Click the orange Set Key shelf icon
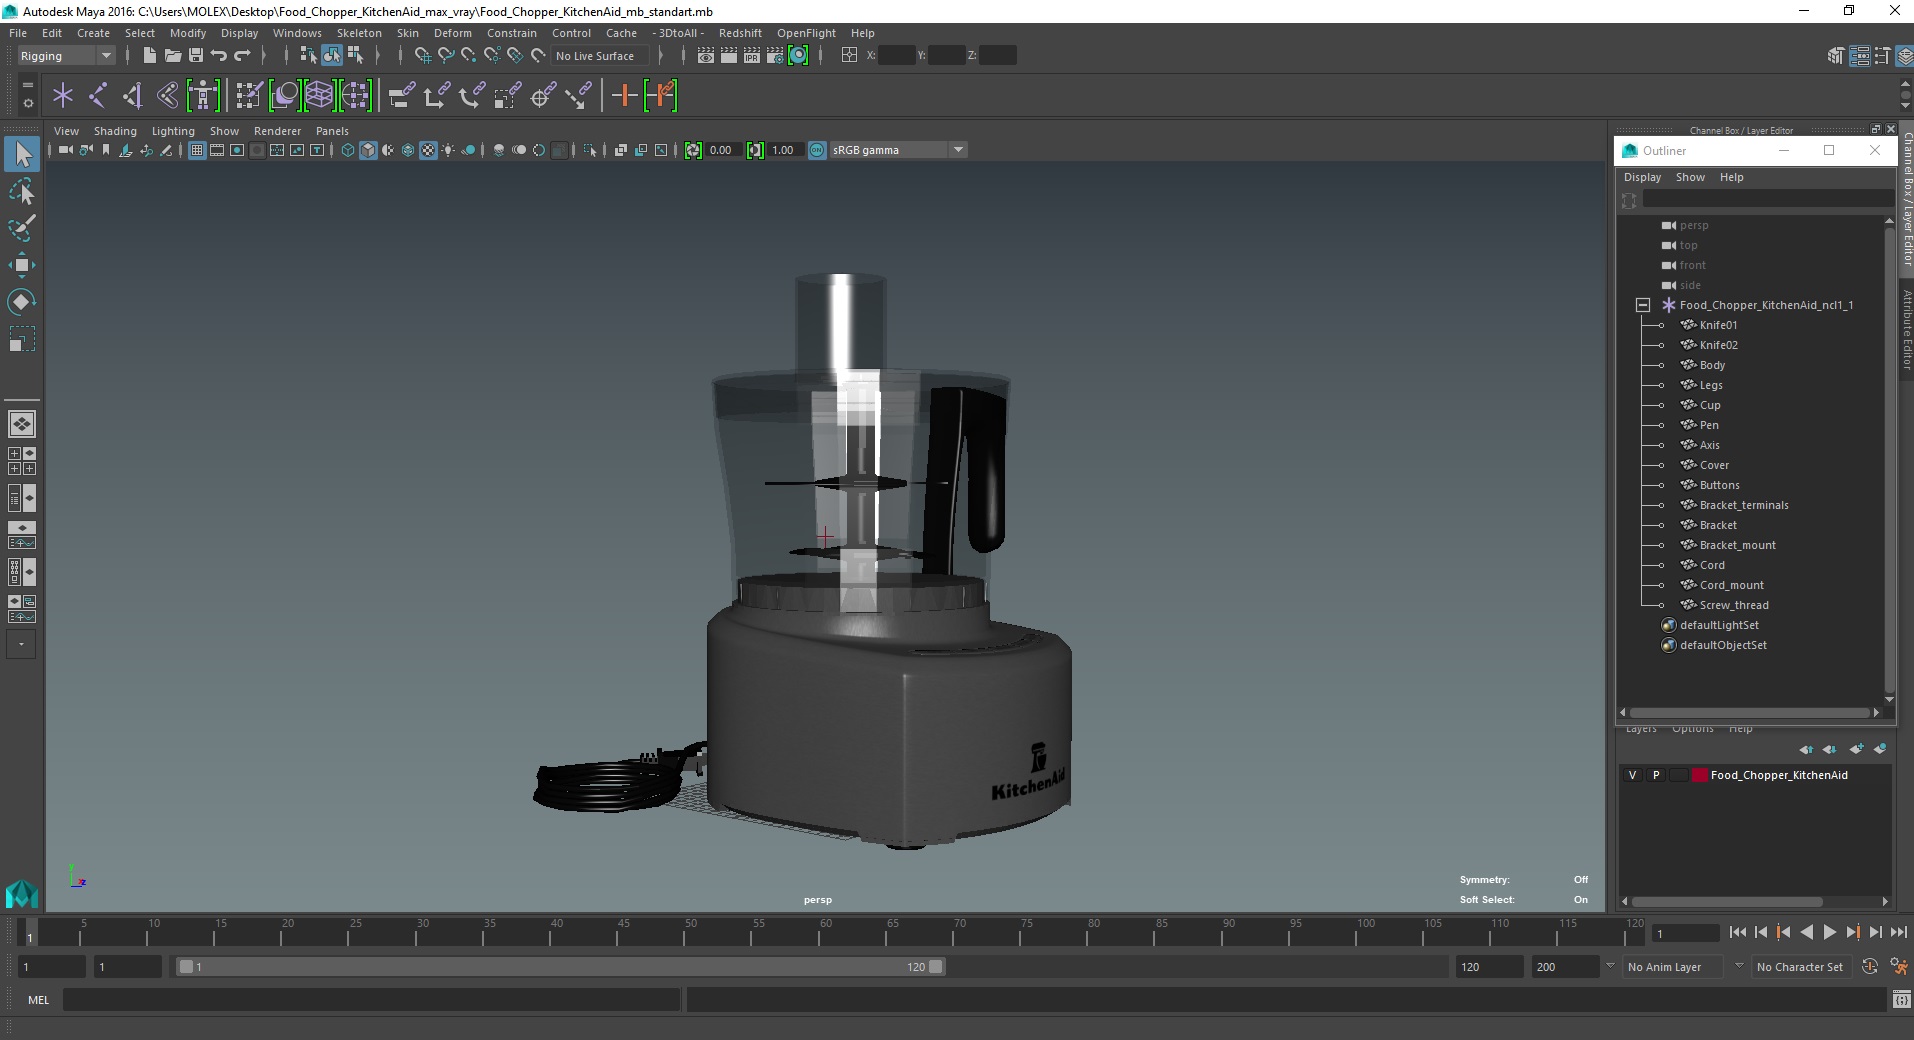This screenshot has width=1914, height=1040. [624, 96]
